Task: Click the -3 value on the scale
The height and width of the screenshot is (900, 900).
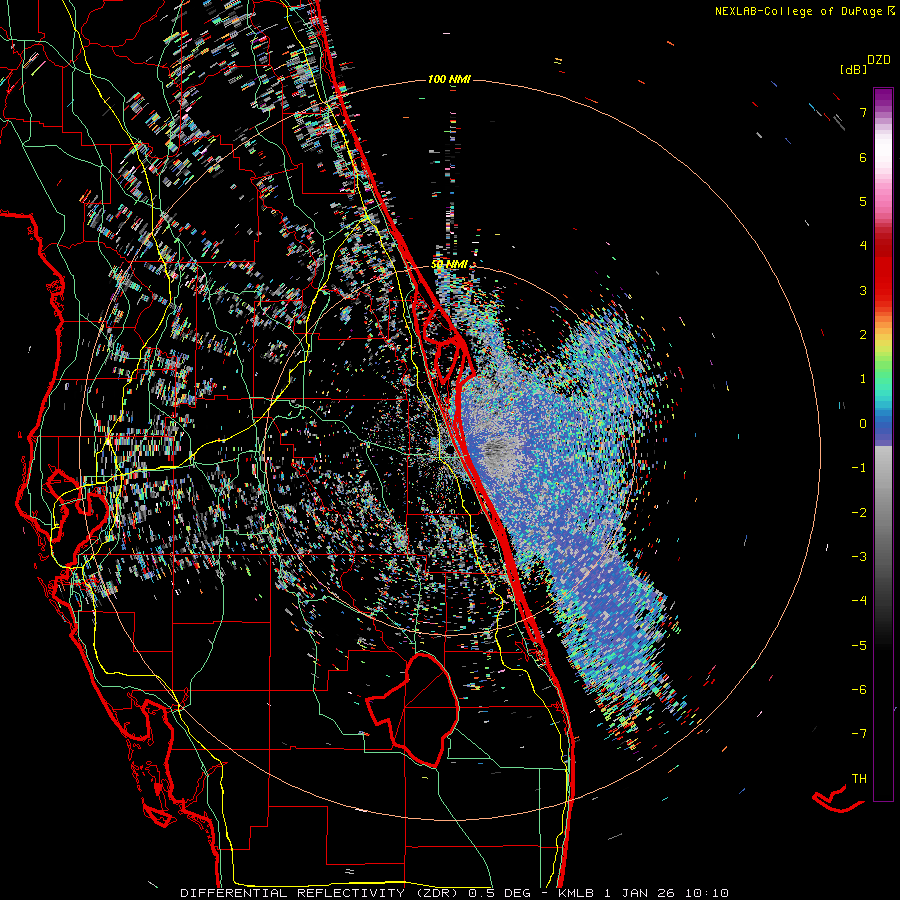Action: 859,556
